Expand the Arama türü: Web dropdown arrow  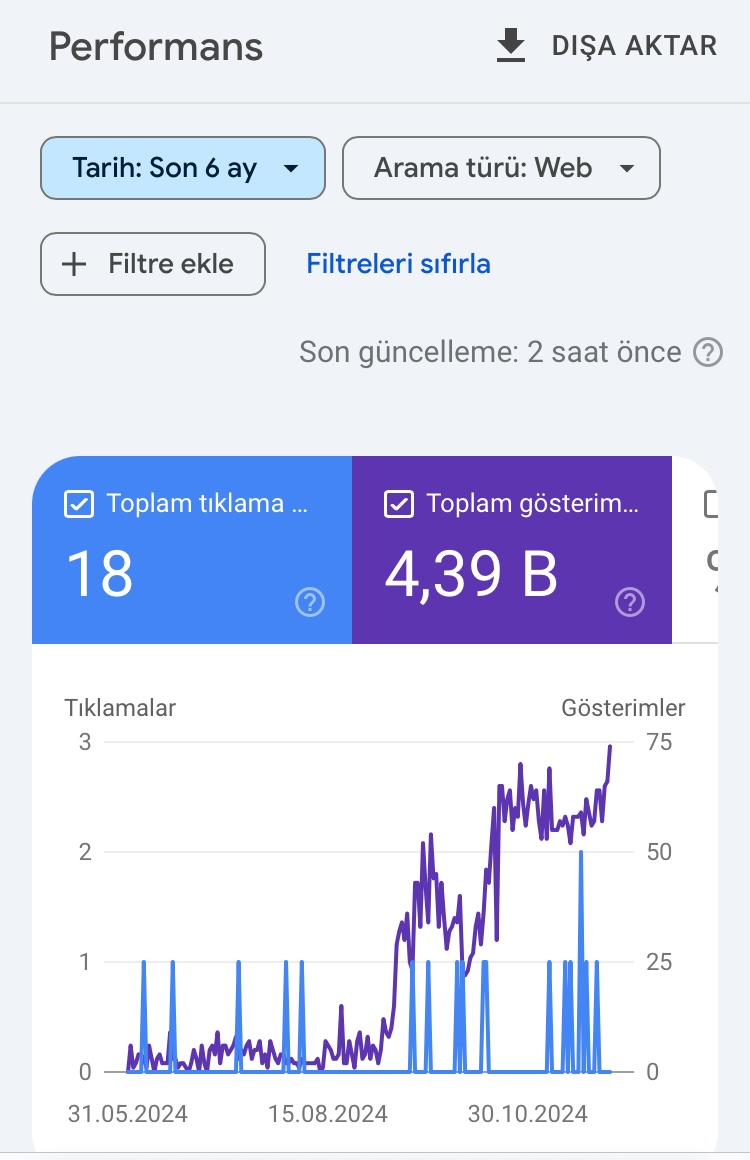coord(626,169)
